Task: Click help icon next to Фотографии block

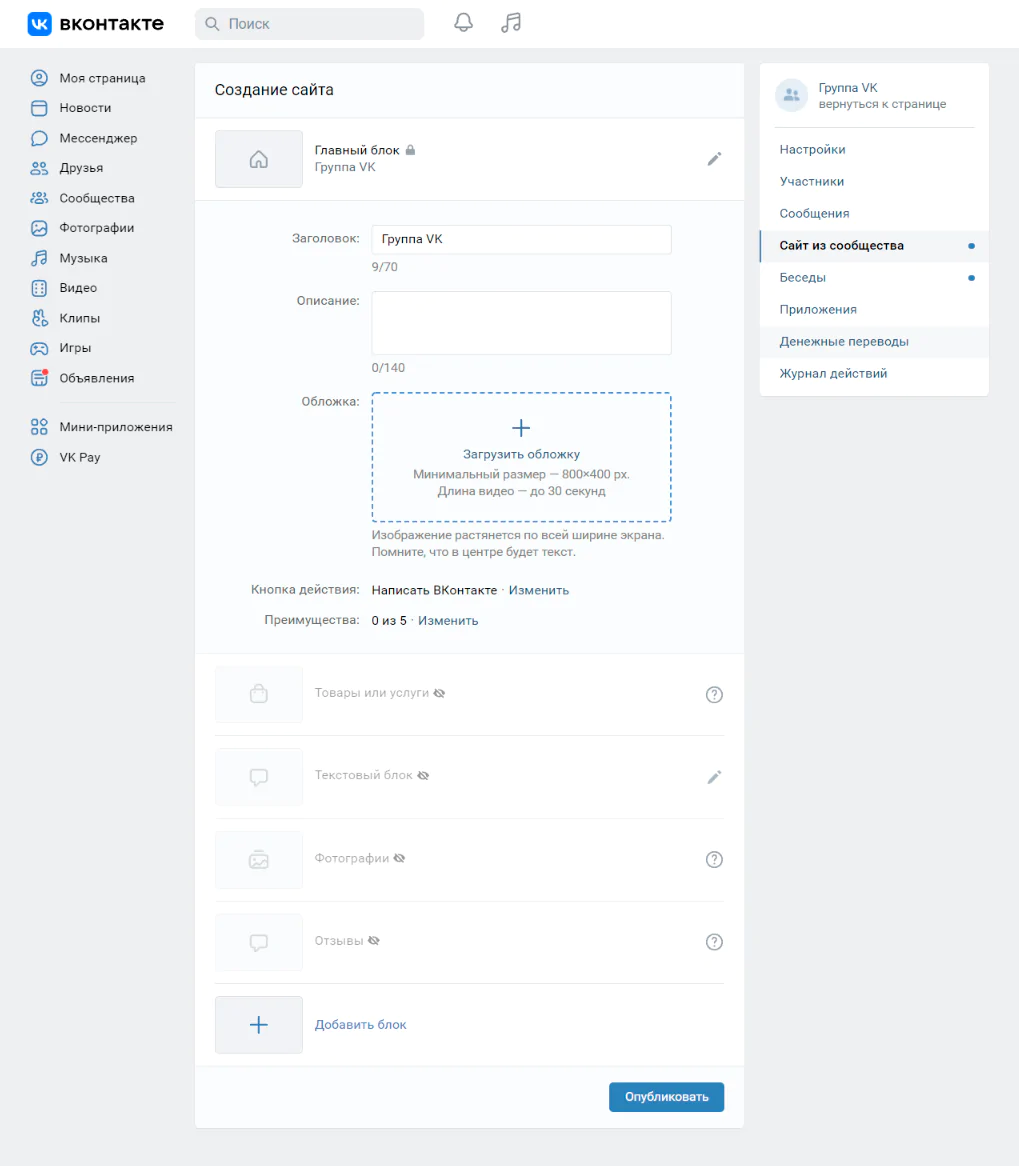Action: (714, 859)
